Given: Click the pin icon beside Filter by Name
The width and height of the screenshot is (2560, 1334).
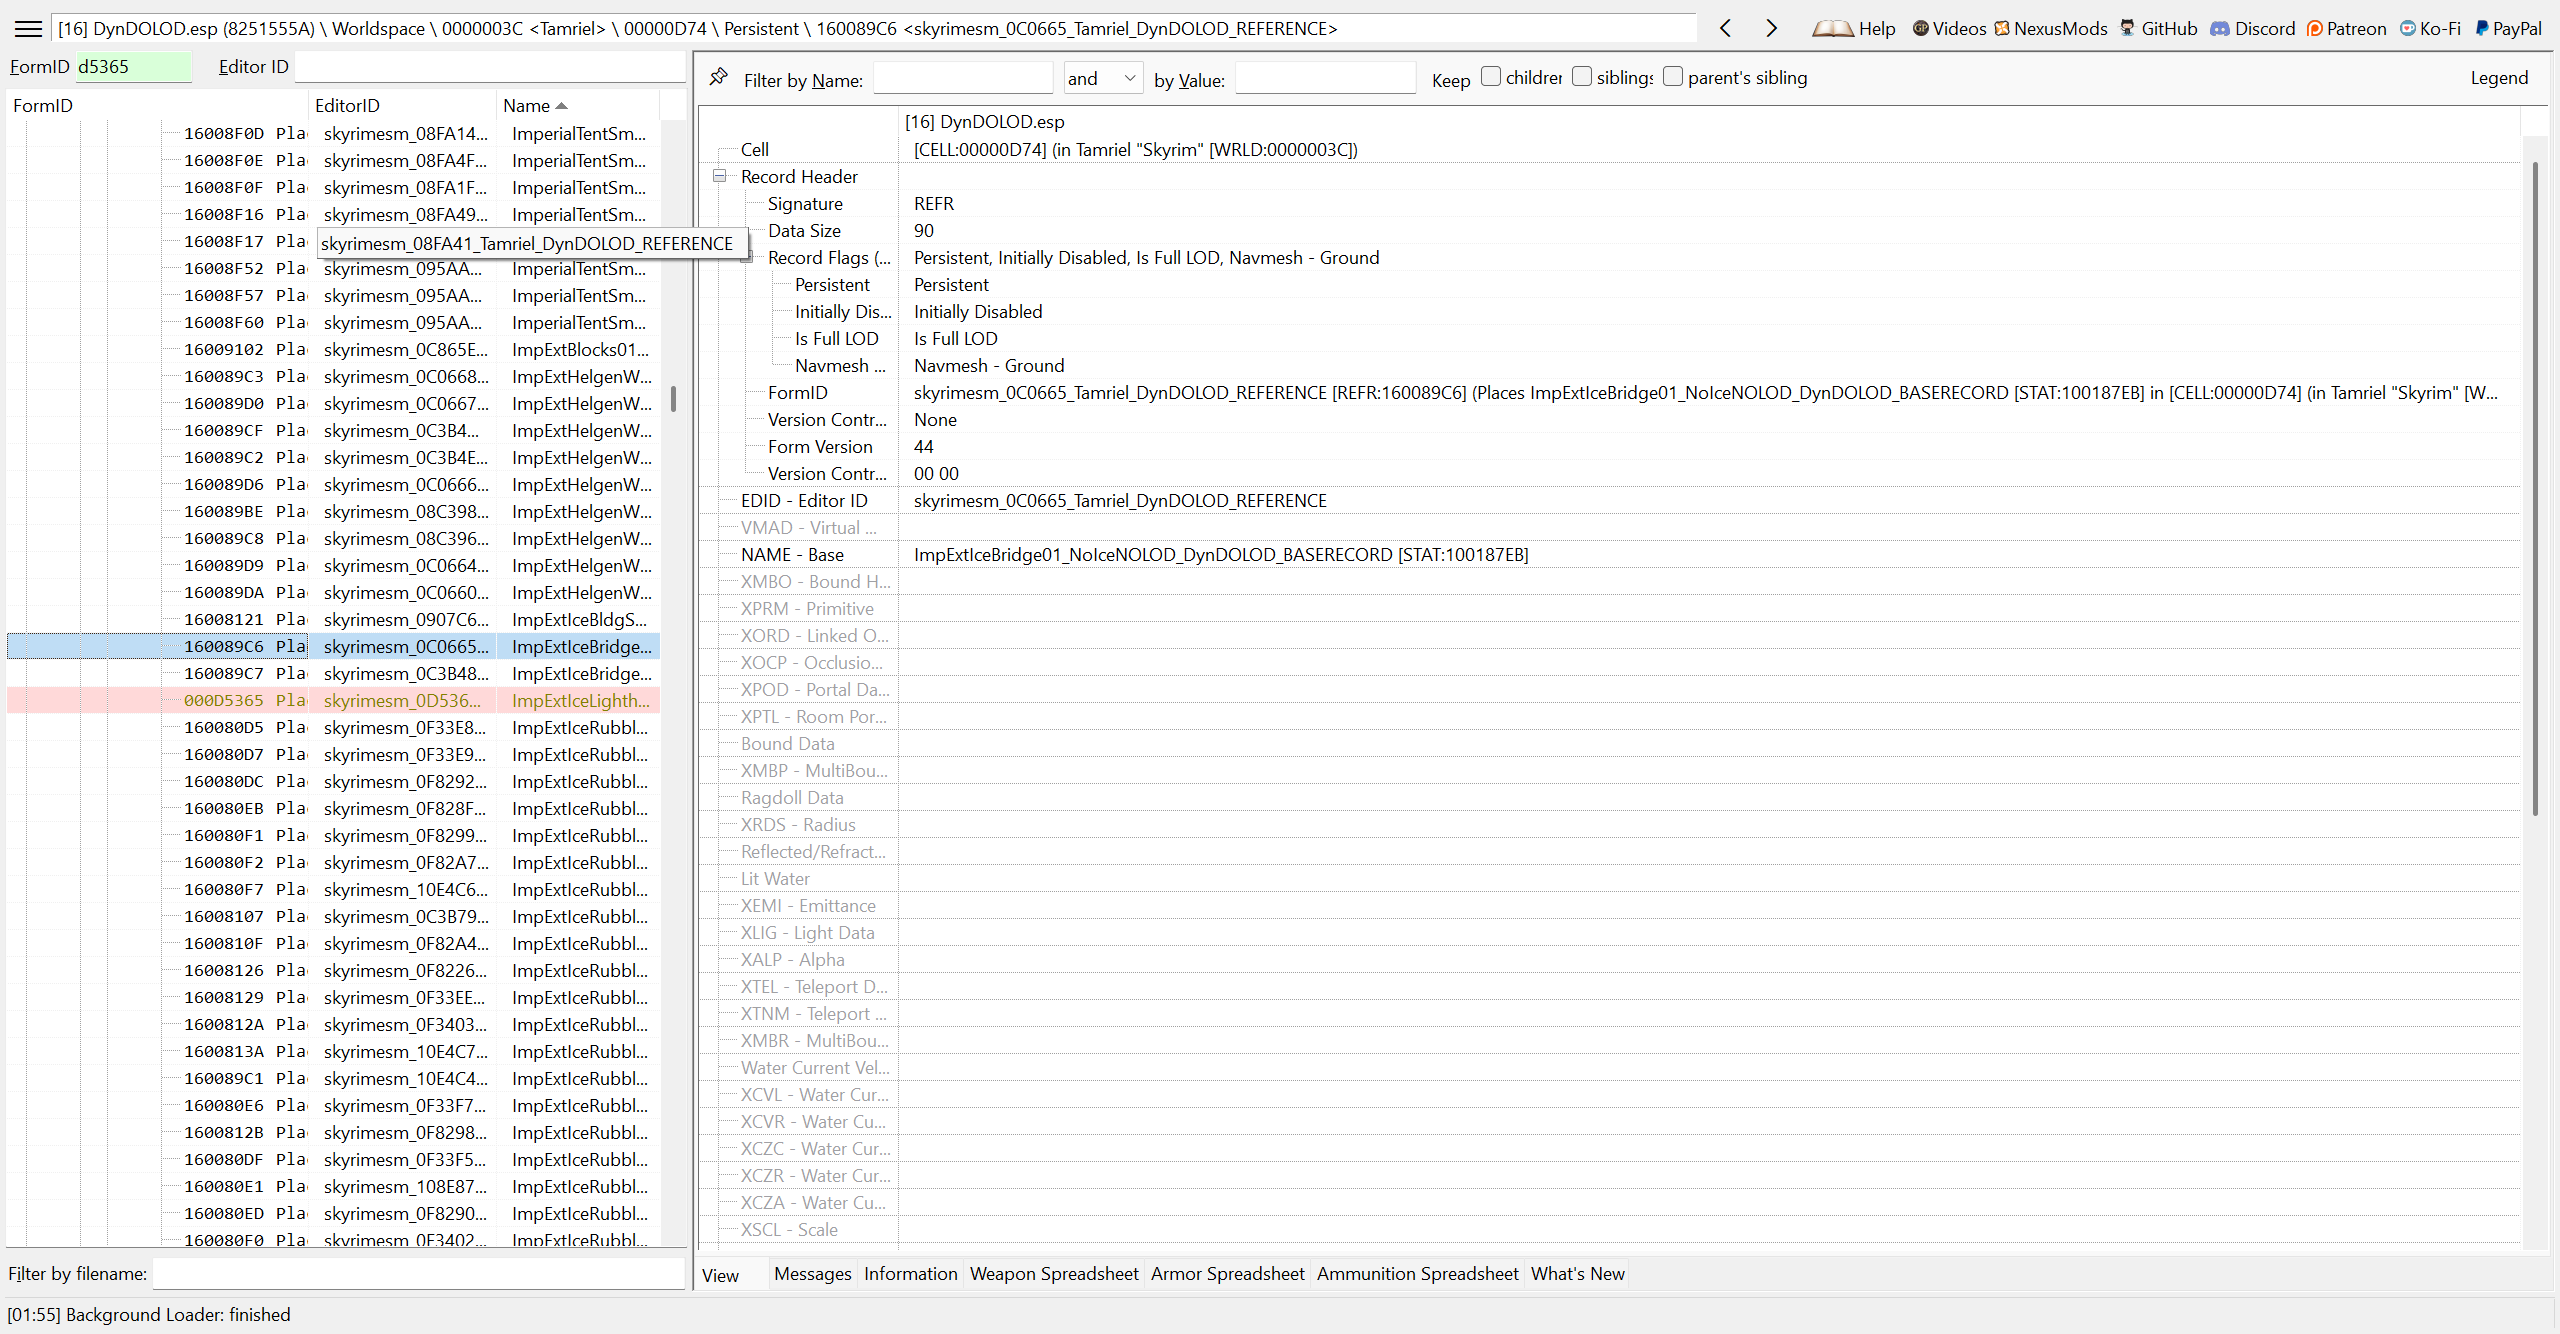Looking at the screenshot, I should (x=718, y=78).
